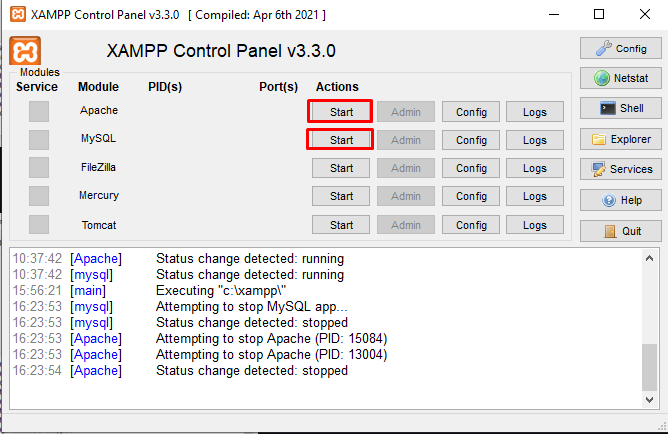
Task: Toggle Mercury service checkbox
Action: [x=39, y=196]
